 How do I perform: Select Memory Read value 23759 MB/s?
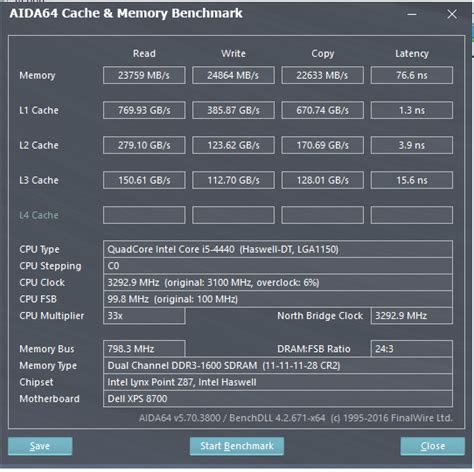tap(144, 75)
